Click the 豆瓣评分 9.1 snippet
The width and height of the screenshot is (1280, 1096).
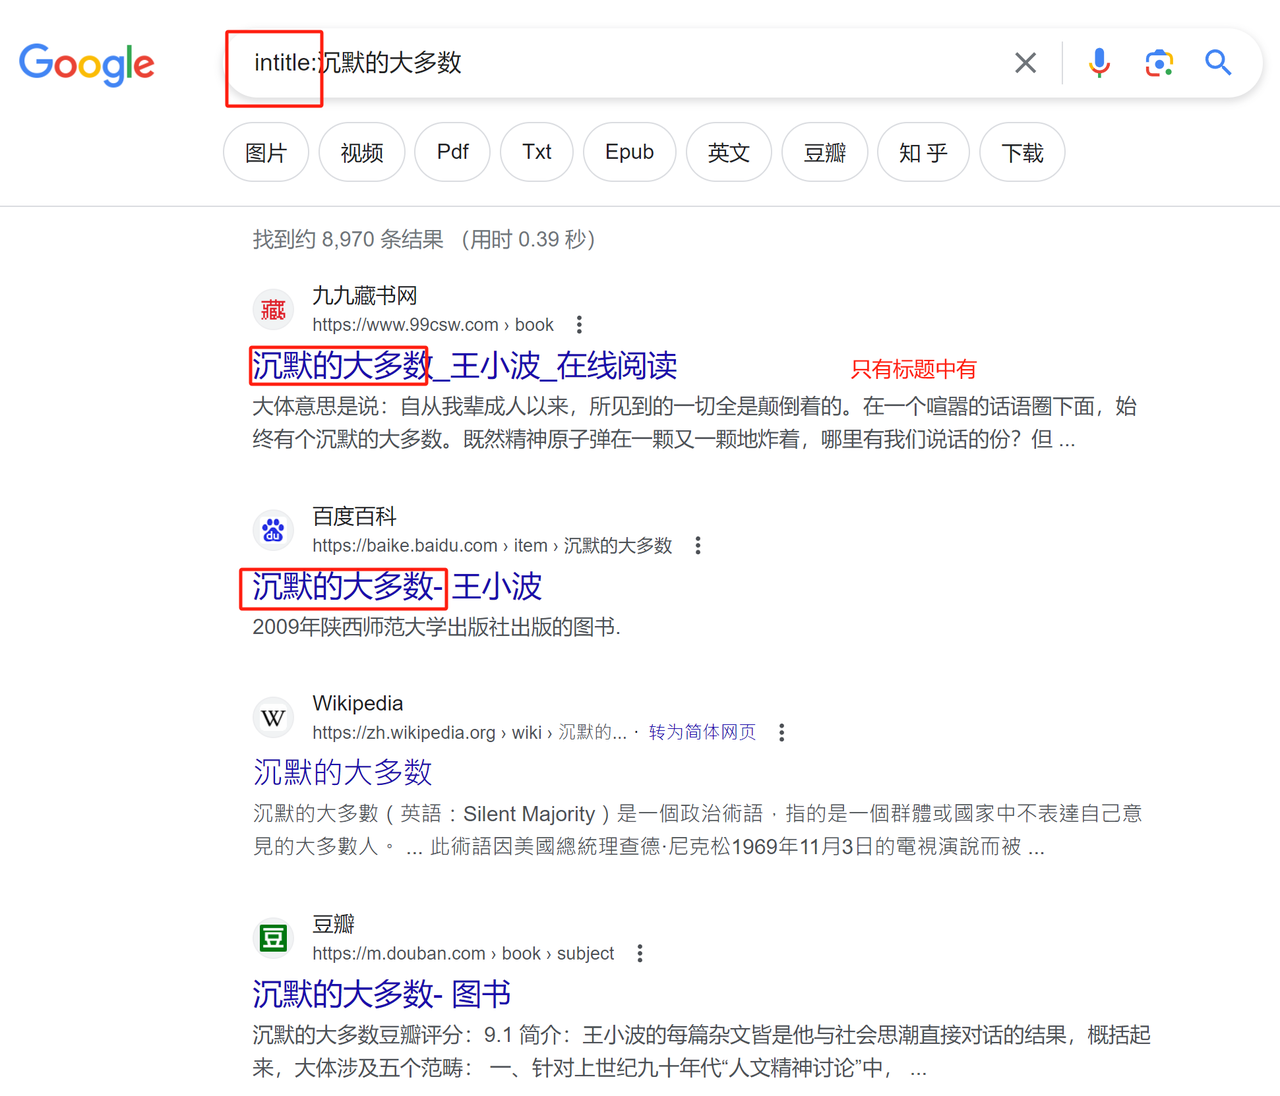(701, 1051)
